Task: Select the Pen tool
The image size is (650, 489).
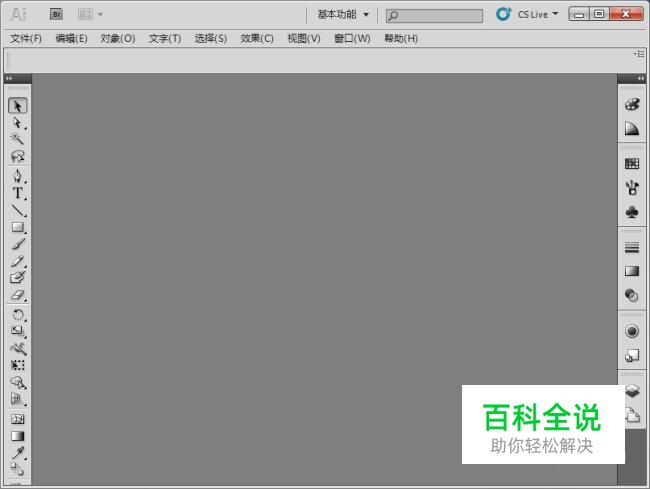Action: pyautogui.click(x=17, y=176)
